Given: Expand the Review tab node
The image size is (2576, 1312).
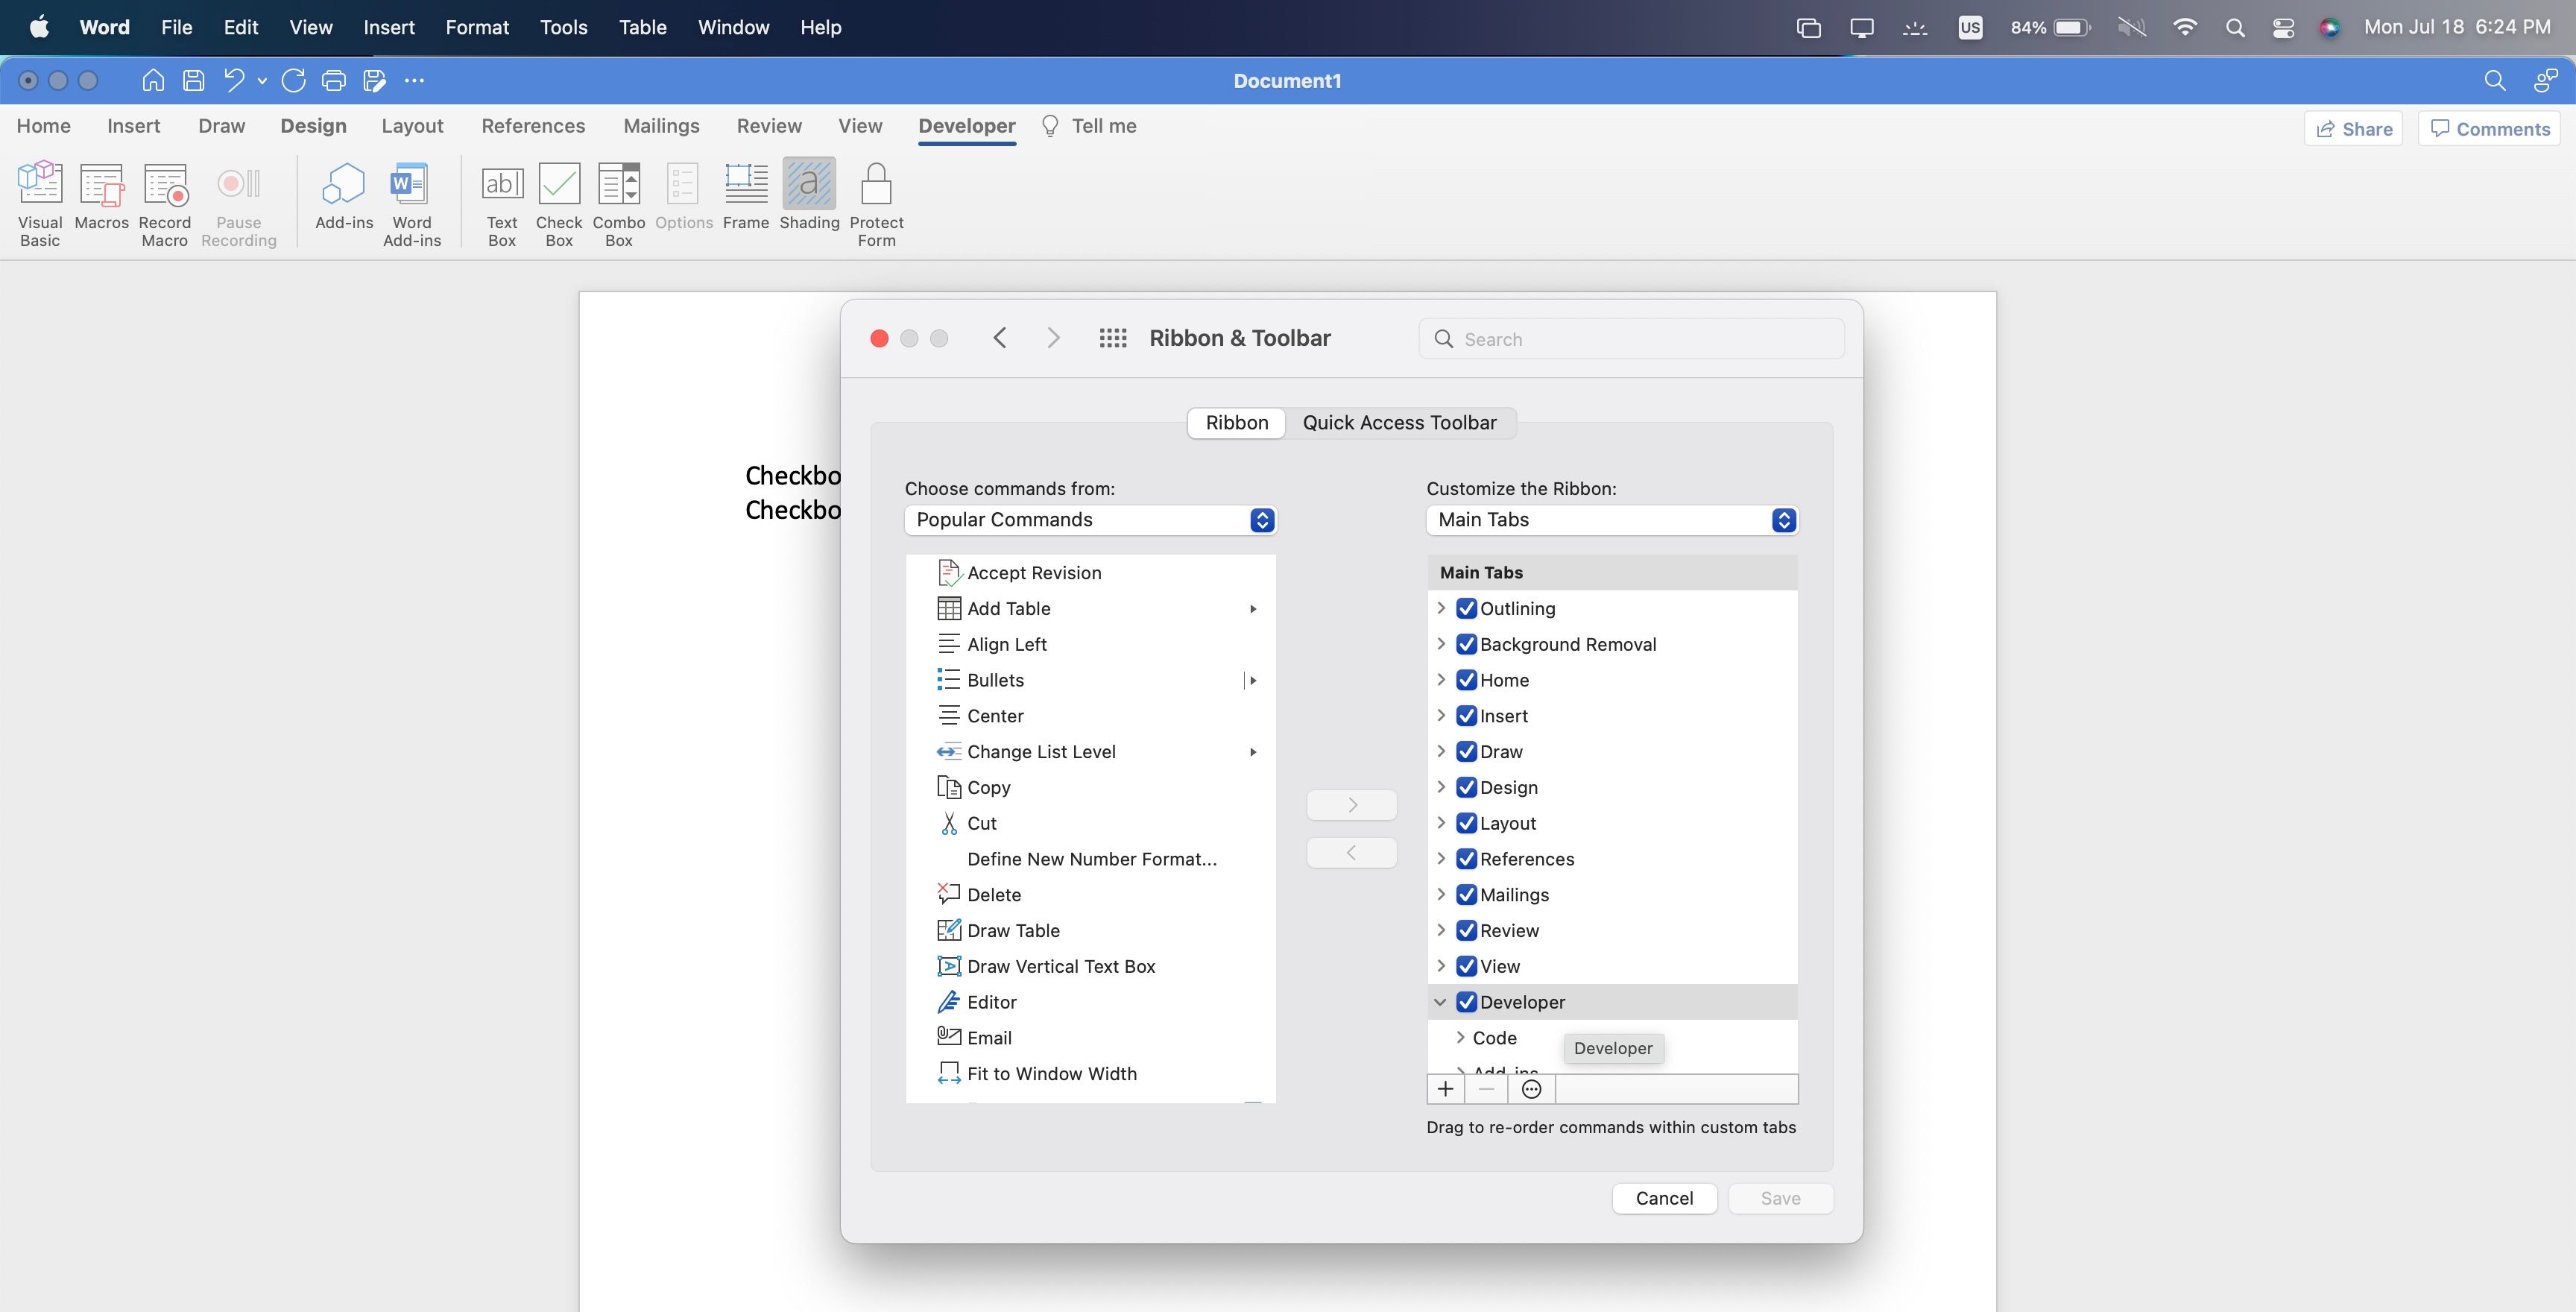Looking at the screenshot, I should coord(1441,930).
